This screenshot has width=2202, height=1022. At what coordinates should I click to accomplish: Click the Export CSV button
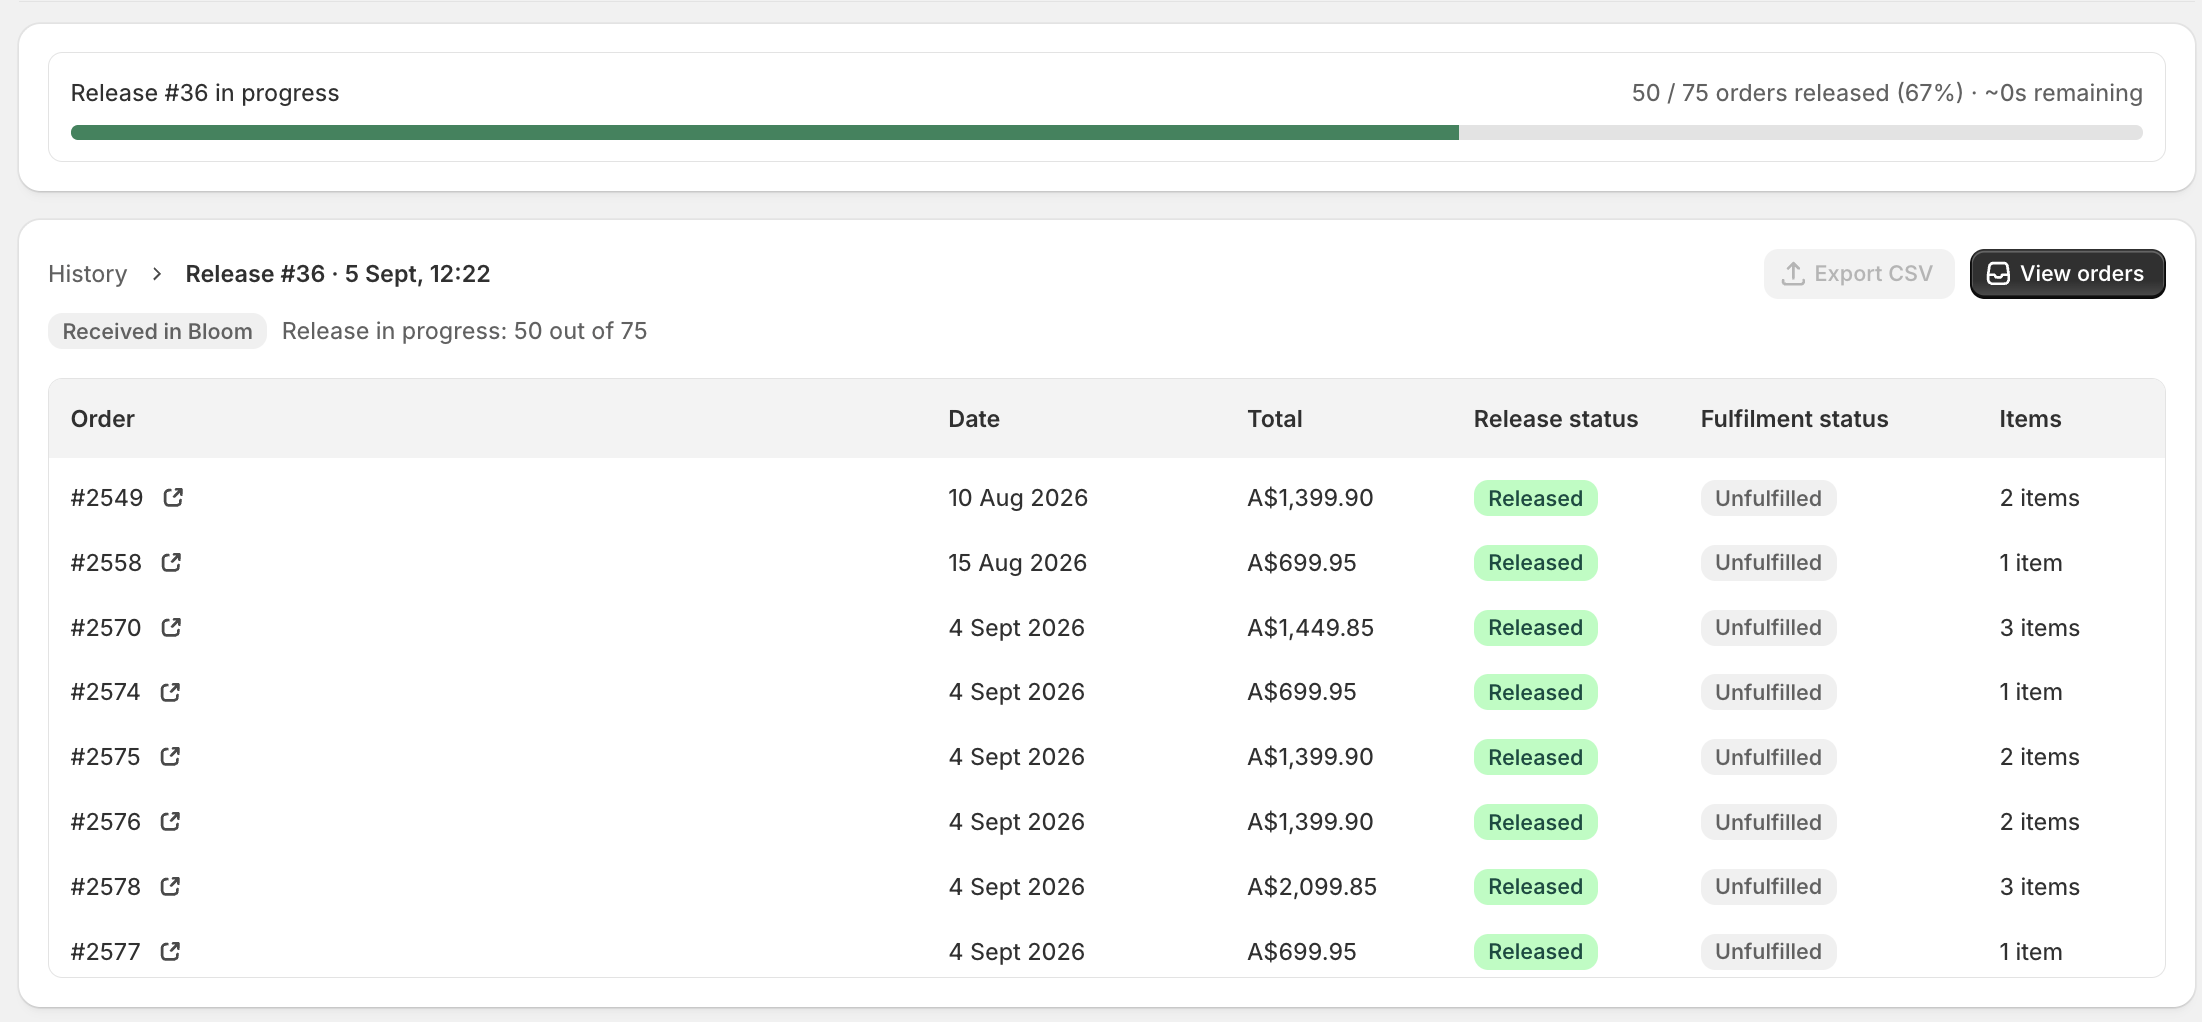click(x=1859, y=274)
